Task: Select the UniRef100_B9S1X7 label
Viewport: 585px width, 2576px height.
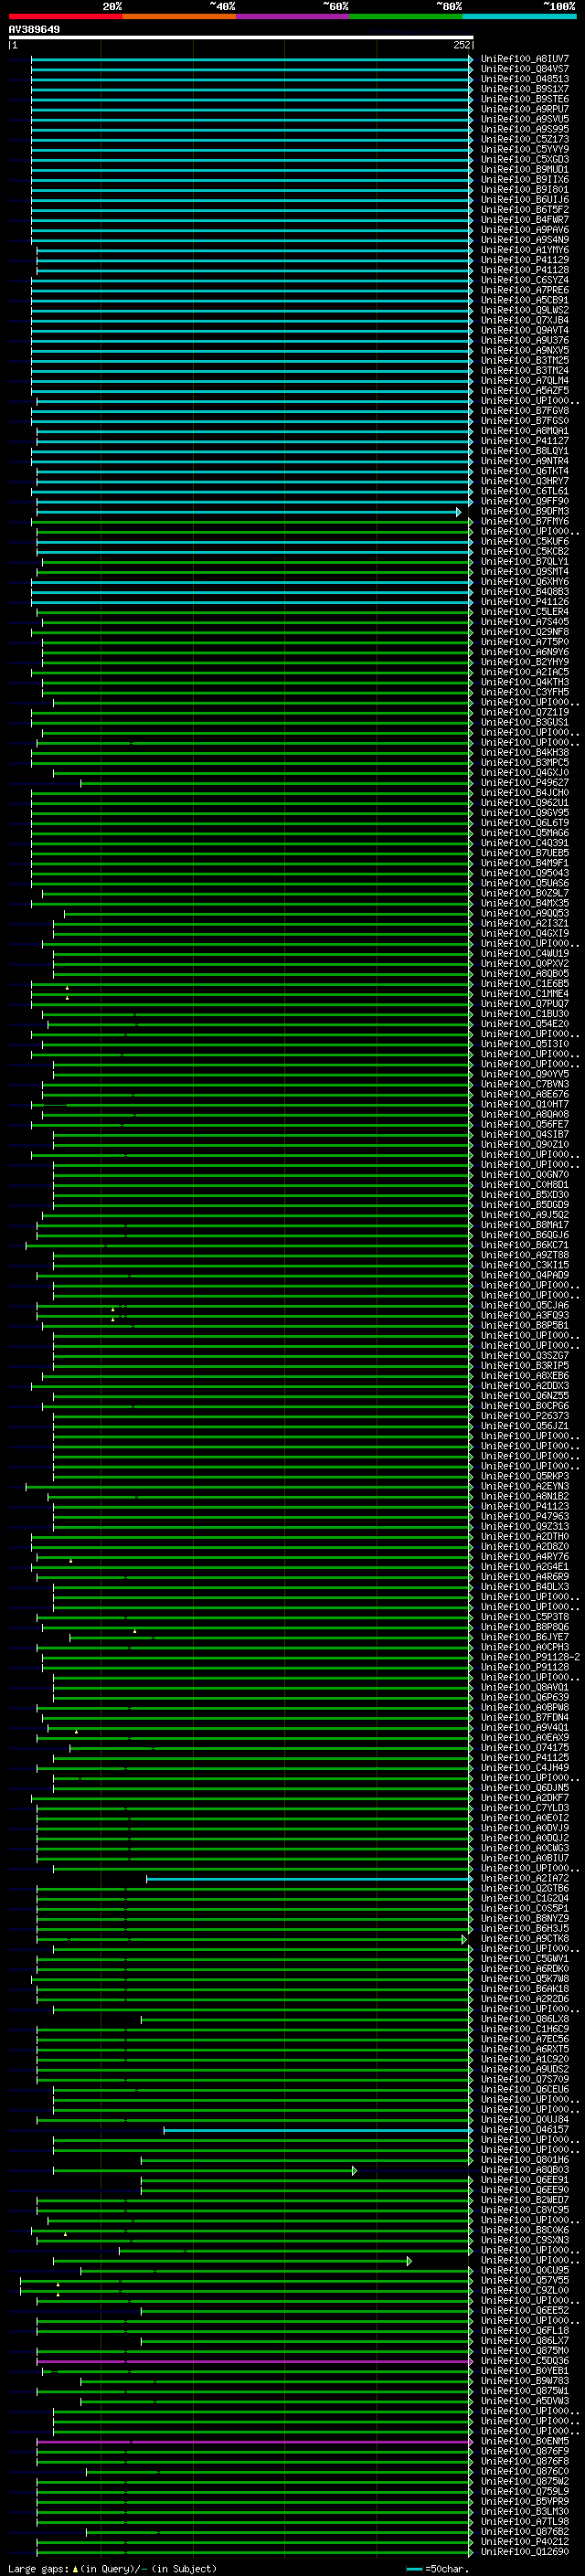Action: (x=524, y=89)
